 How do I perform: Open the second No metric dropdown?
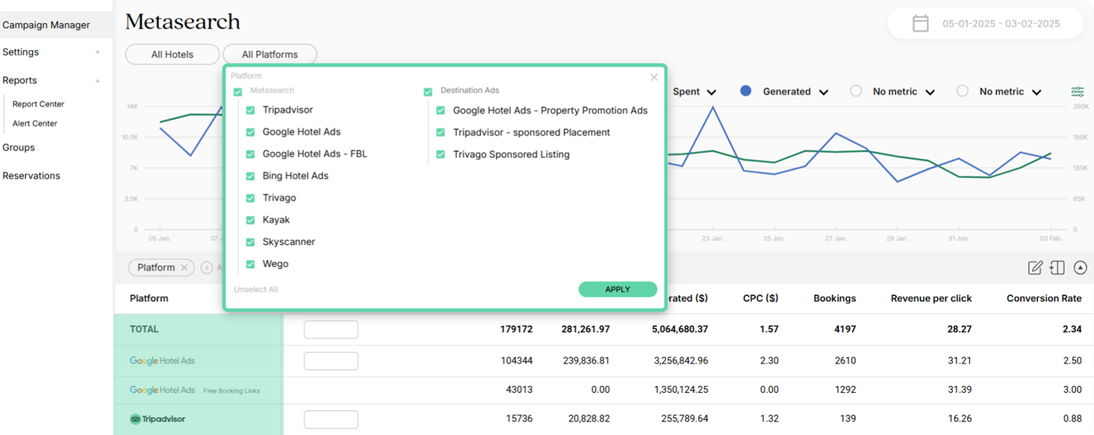click(x=1011, y=91)
